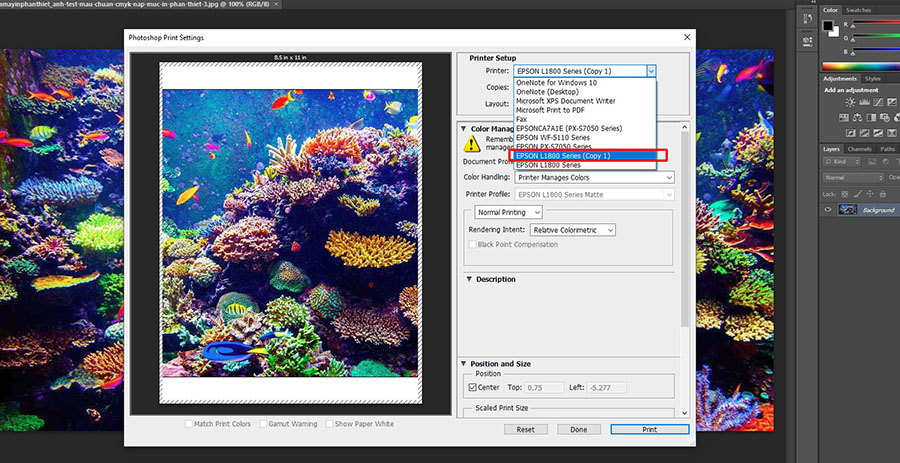The width and height of the screenshot is (900, 463).
Task: Switch to the Channels tab
Action: point(861,149)
